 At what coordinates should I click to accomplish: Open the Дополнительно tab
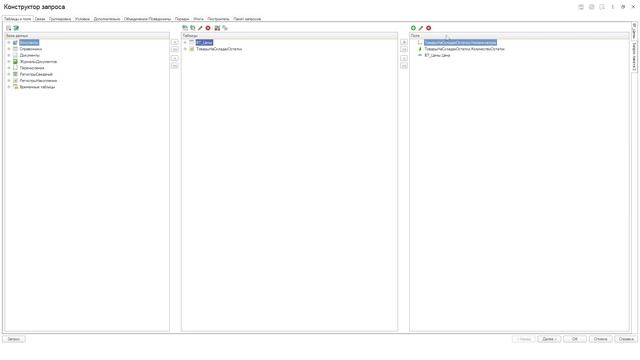coord(107,19)
